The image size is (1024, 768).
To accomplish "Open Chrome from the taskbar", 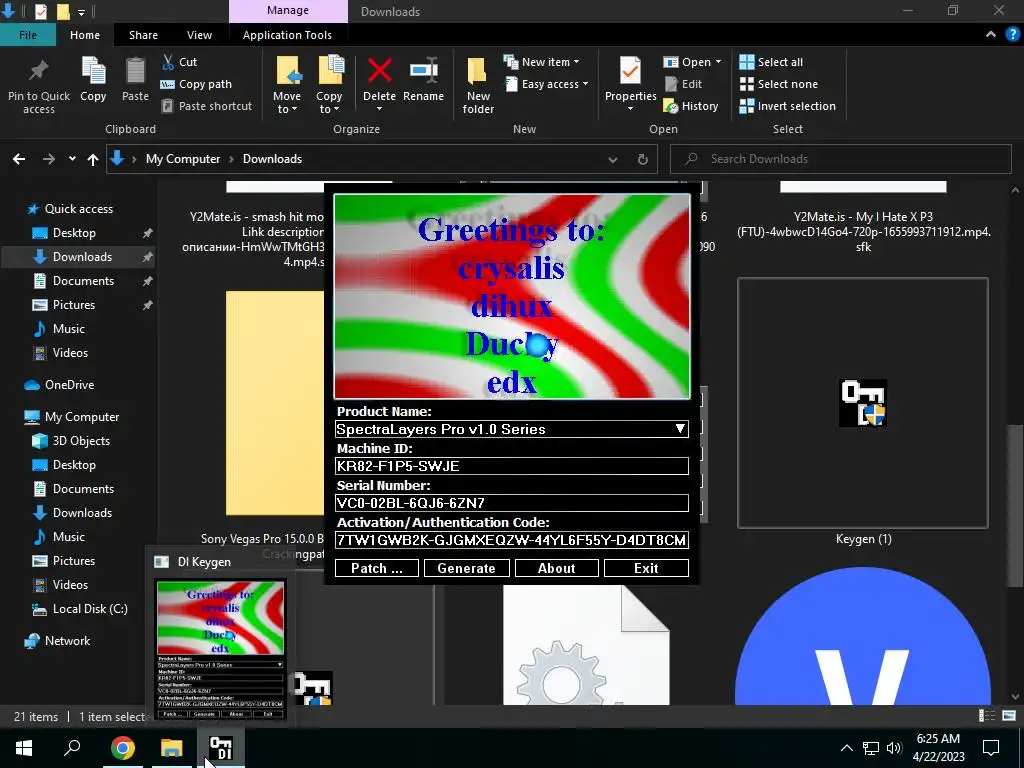I will [x=122, y=748].
